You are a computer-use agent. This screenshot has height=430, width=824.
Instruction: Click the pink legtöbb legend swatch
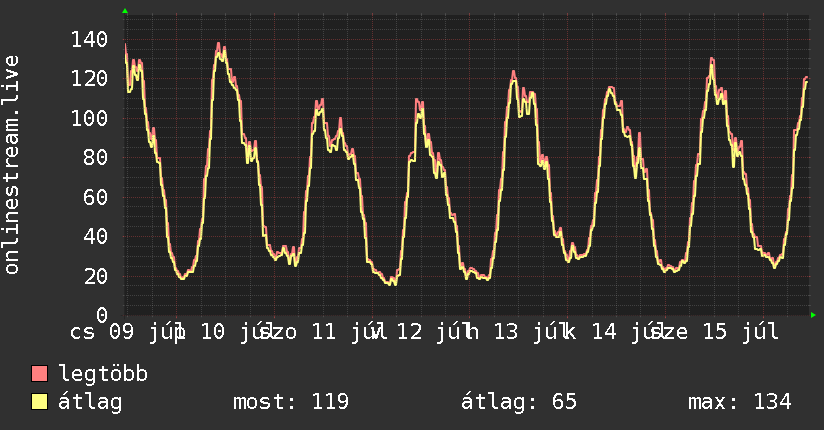[39, 374]
